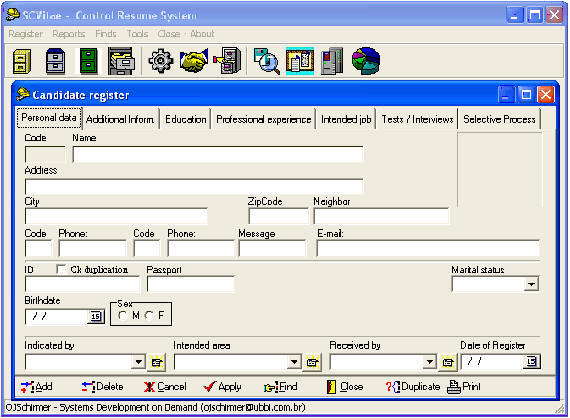Image resolution: width=570 pixels, height=418 pixels.
Task: Click the lookup icon beside Received by
Action: [448, 362]
